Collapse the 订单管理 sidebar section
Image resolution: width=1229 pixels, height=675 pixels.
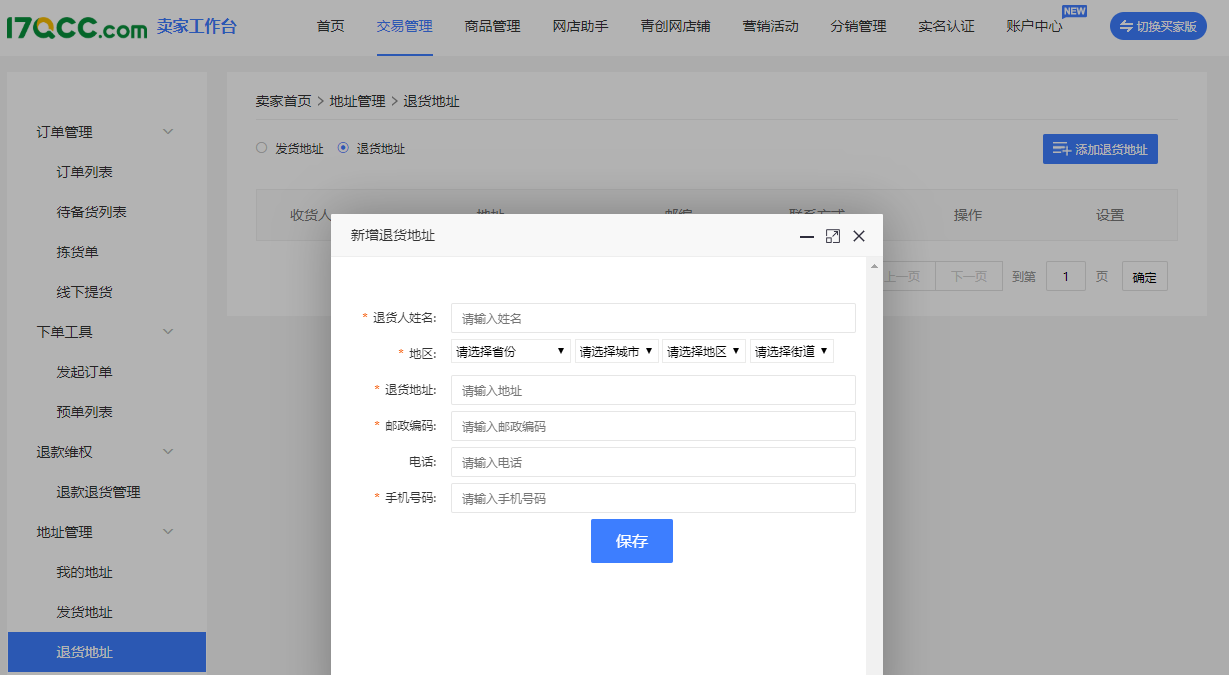168,132
